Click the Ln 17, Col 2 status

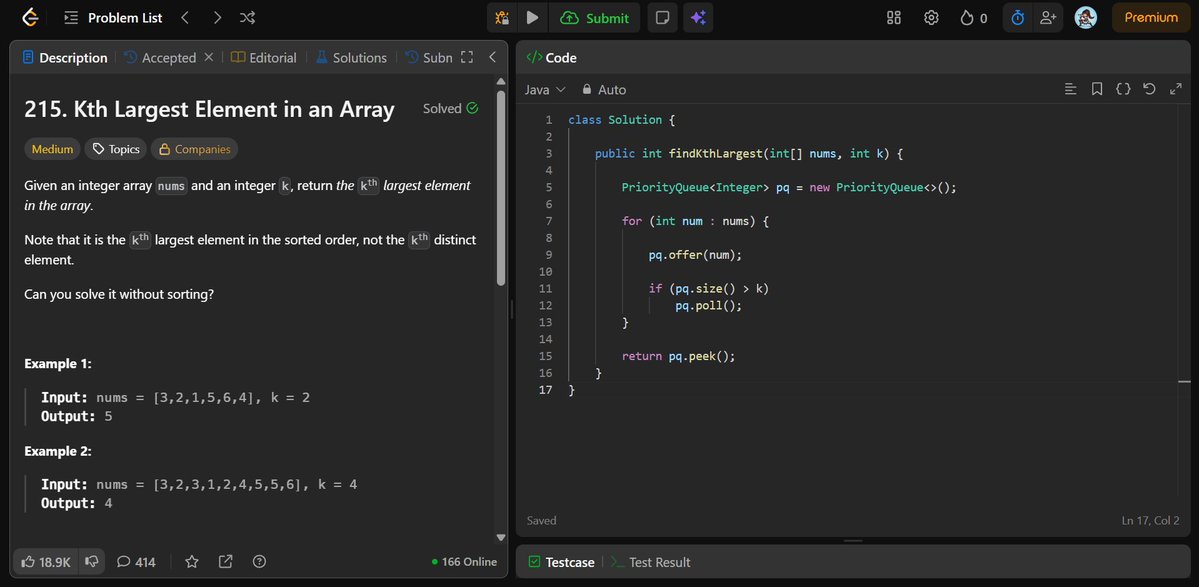[x=1150, y=521]
